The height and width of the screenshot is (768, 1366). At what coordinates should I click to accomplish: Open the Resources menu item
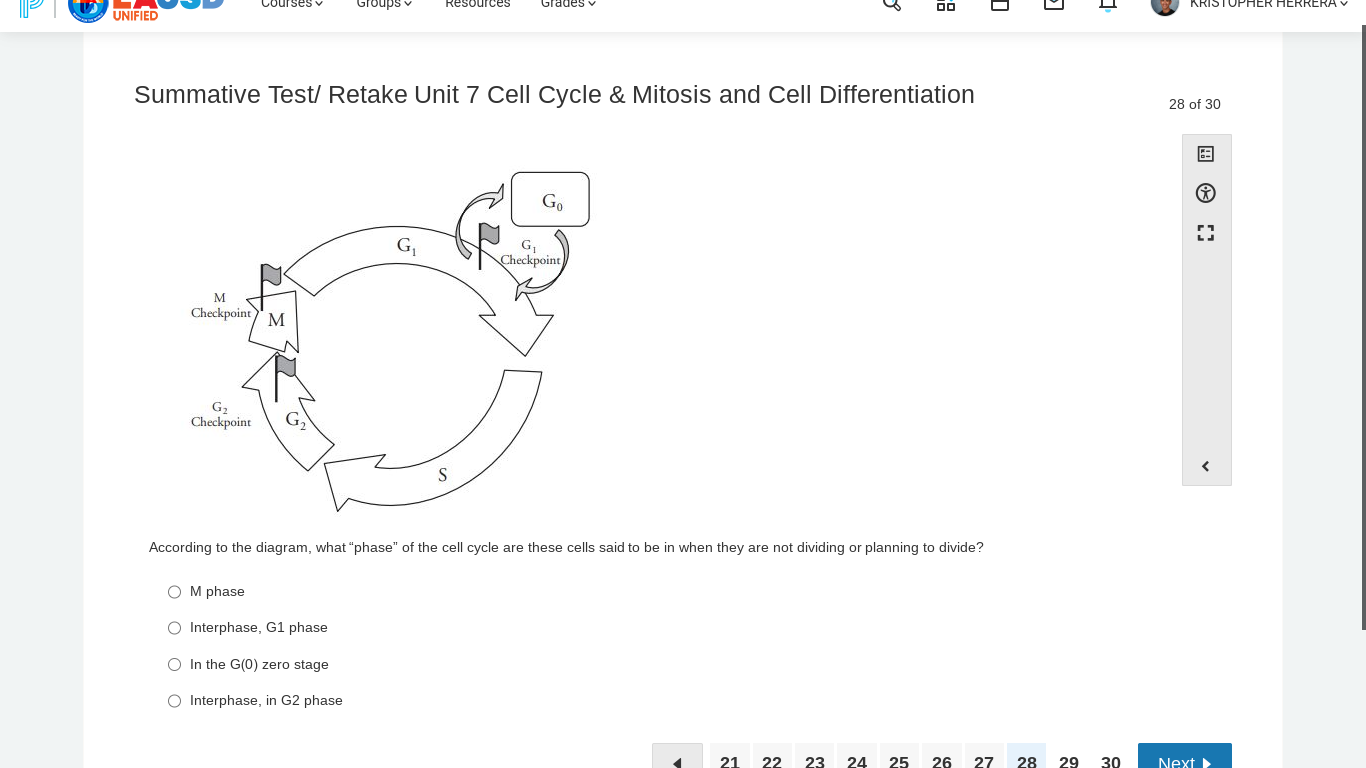click(x=477, y=4)
